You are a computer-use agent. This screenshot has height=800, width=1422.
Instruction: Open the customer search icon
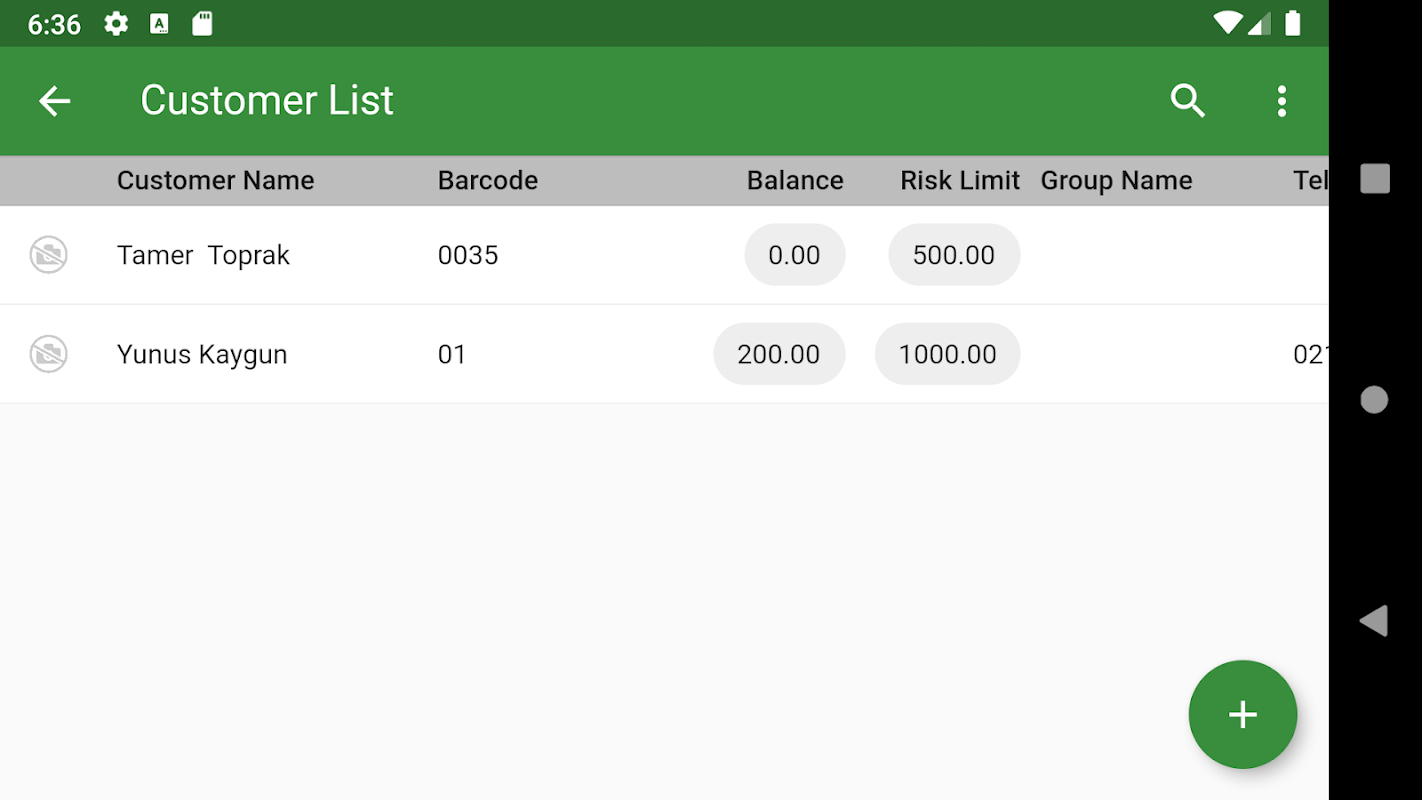tap(1187, 101)
